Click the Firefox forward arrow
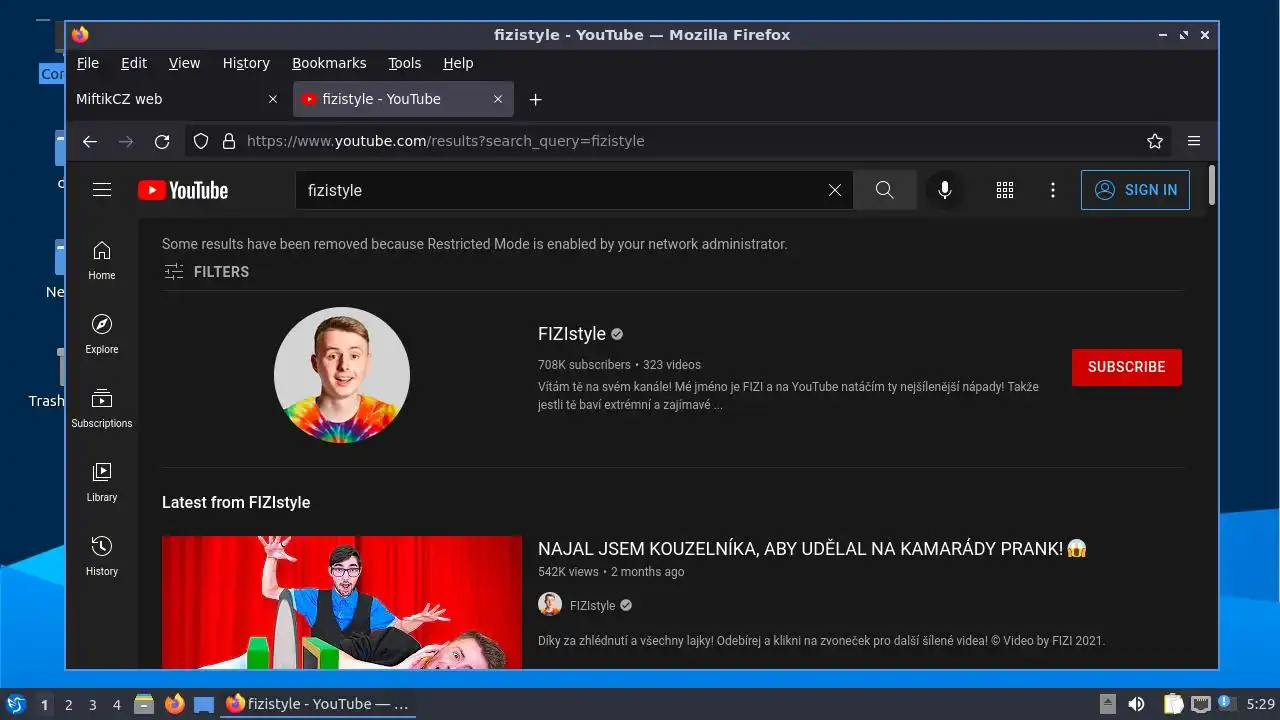Viewport: 1280px width, 720px height. [126, 141]
